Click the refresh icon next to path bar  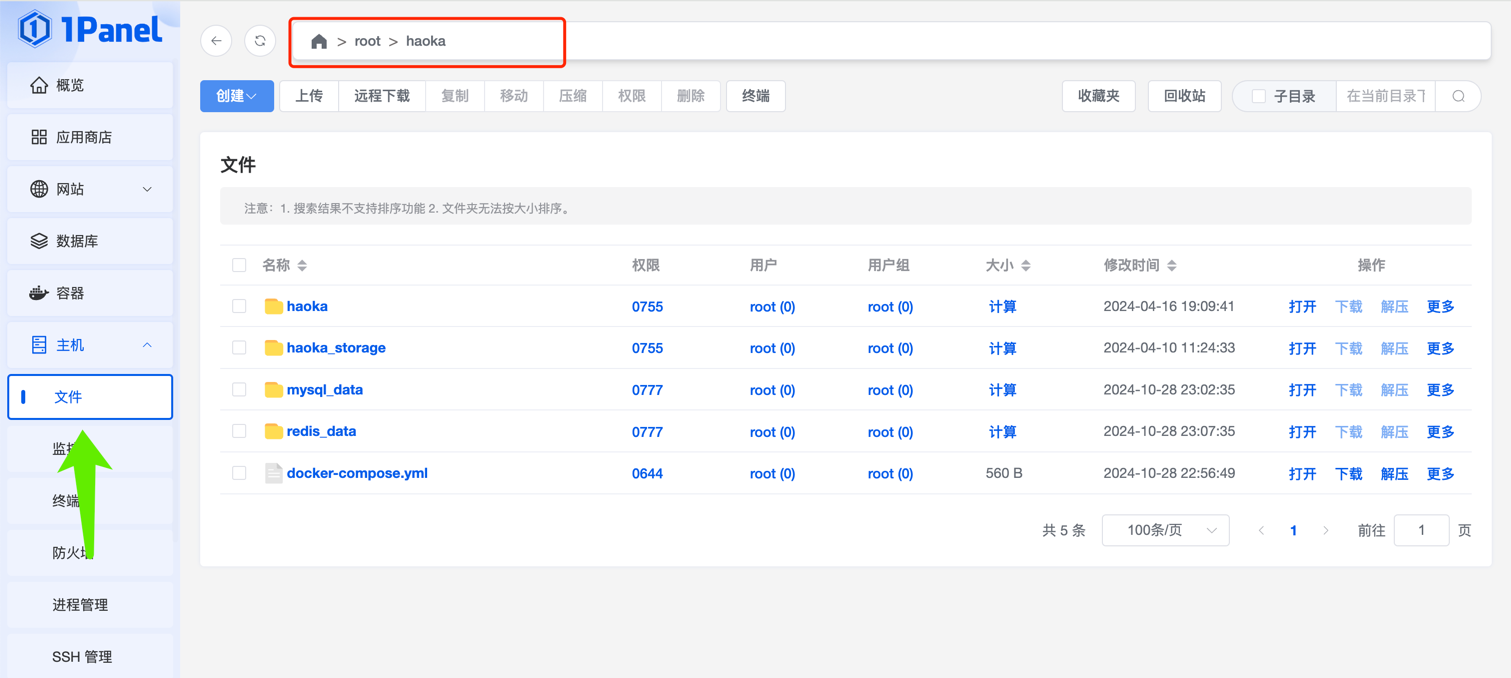pos(260,41)
